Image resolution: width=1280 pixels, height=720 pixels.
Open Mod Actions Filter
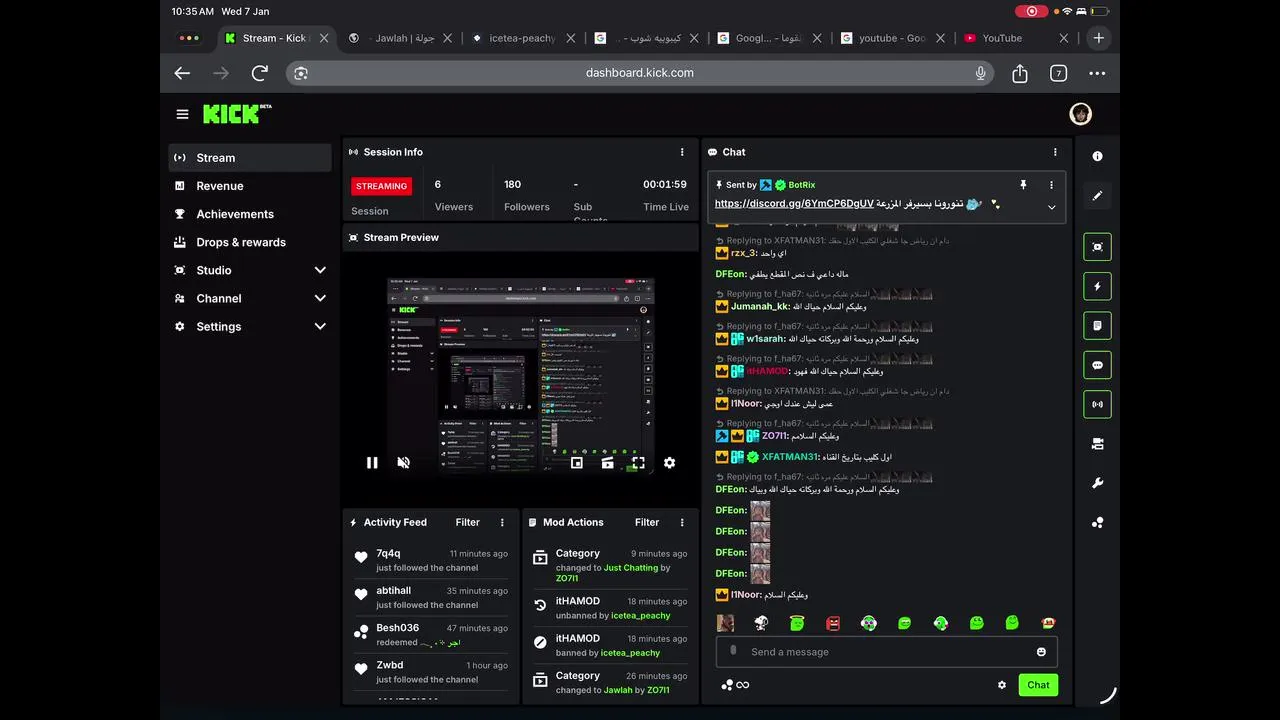pyautogui.click(x=647, y=522)
